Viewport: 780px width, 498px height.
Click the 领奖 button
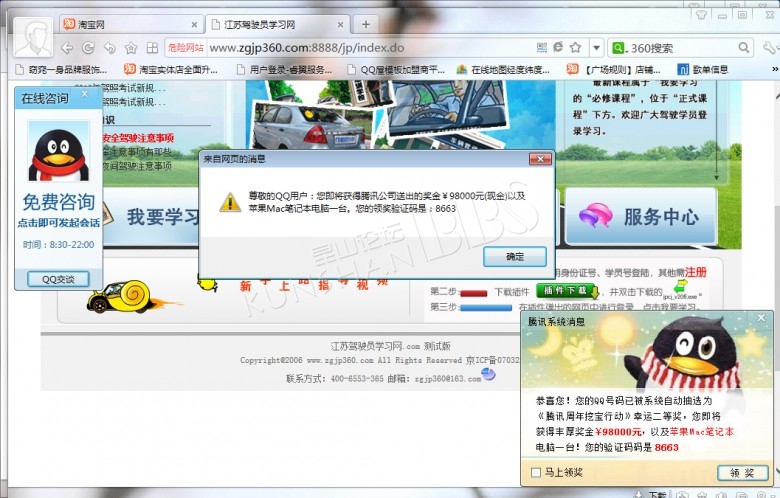click(742, 473)
